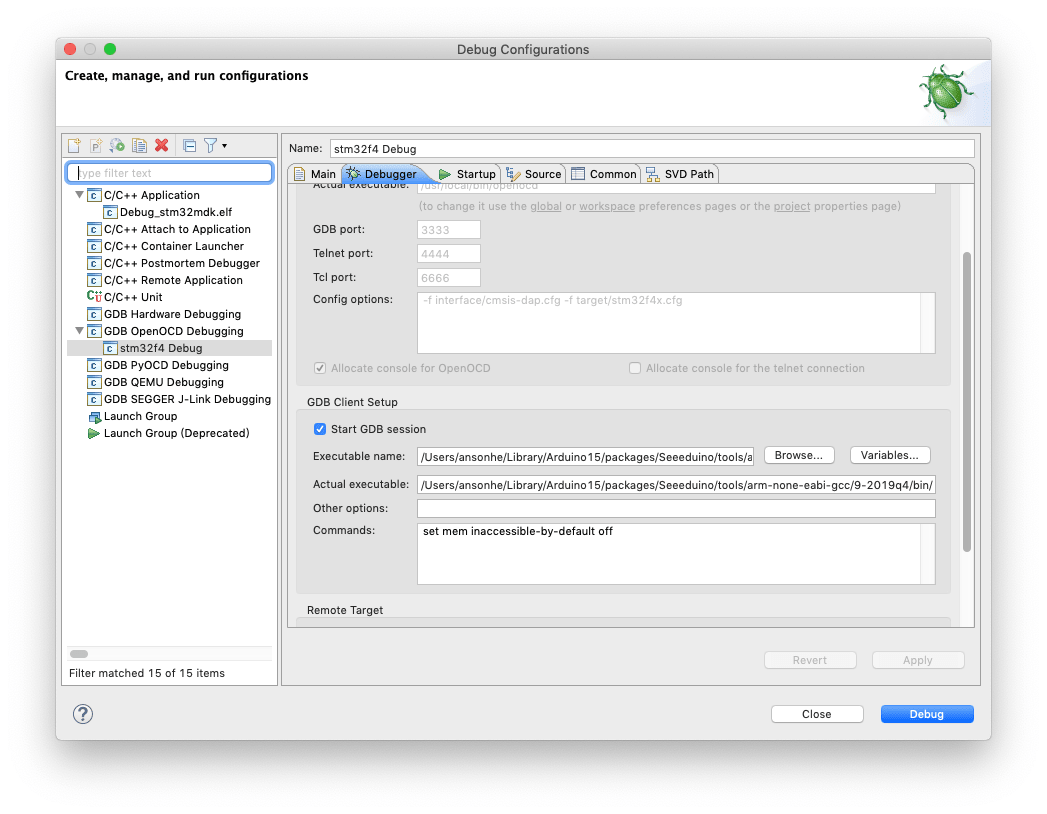This screenshot has width=1047, height=814.
Task: Click the Config options text area
Action: click(x=676, y=323)
